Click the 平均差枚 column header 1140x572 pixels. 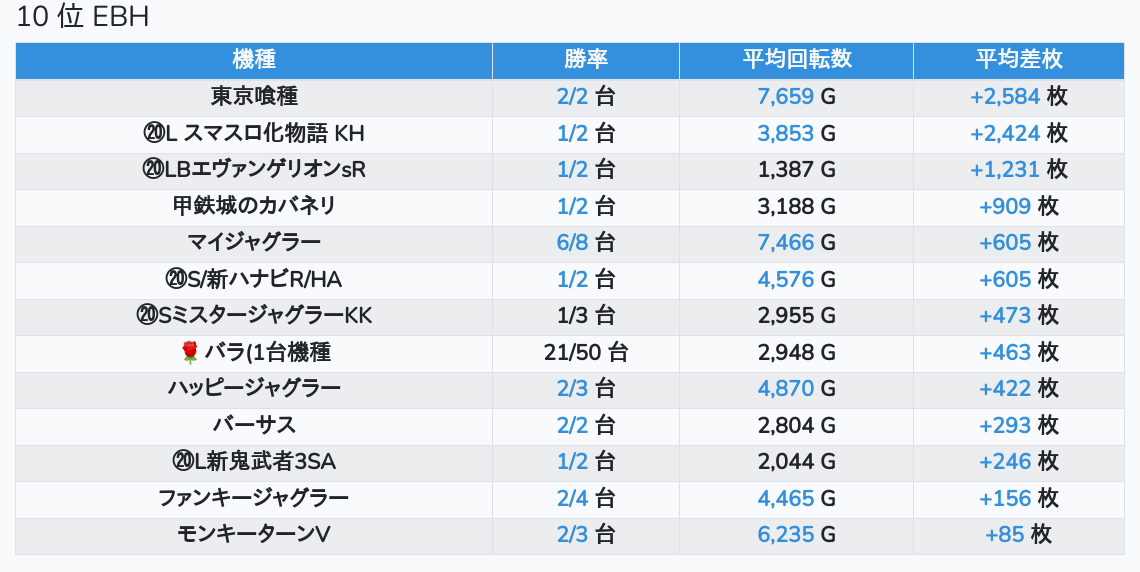pyautogui.click(x=1018, y=60)
